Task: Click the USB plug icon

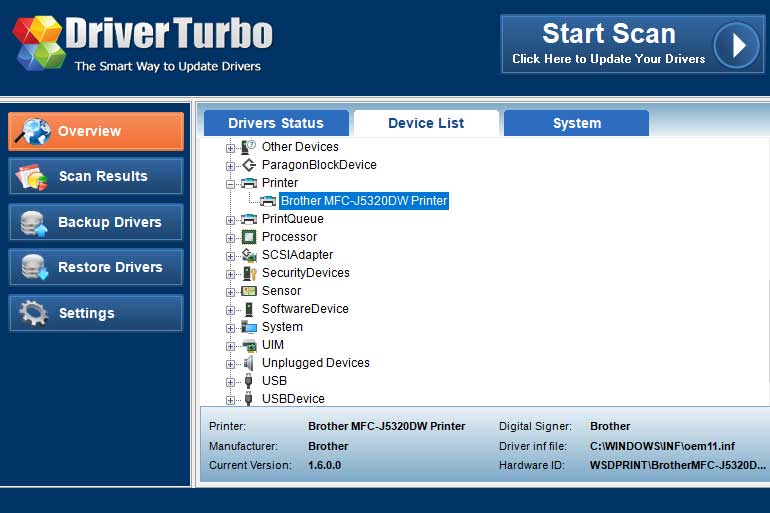Action: point(248,381)
